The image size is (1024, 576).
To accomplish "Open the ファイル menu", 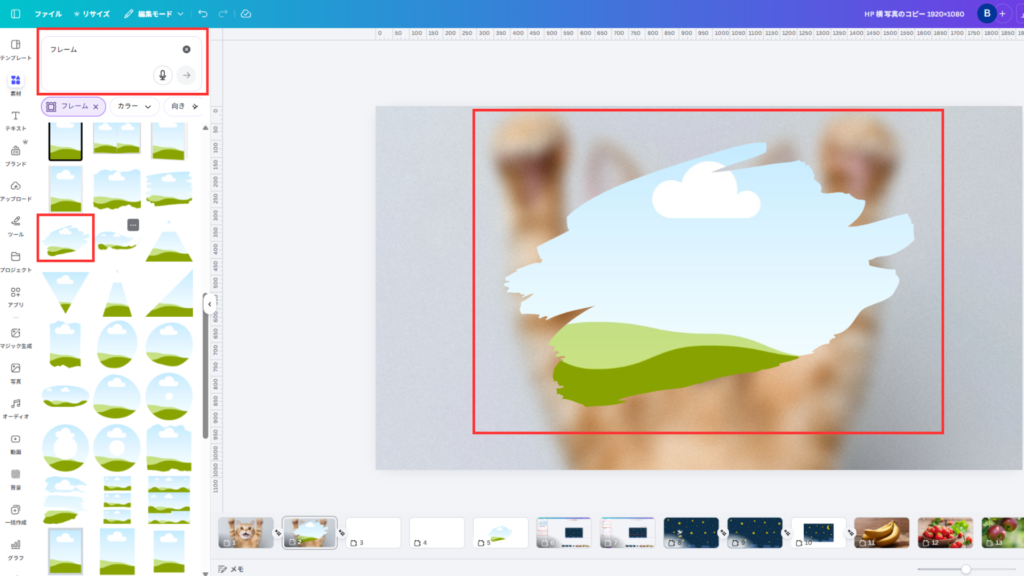I will (x=47, y=14).
